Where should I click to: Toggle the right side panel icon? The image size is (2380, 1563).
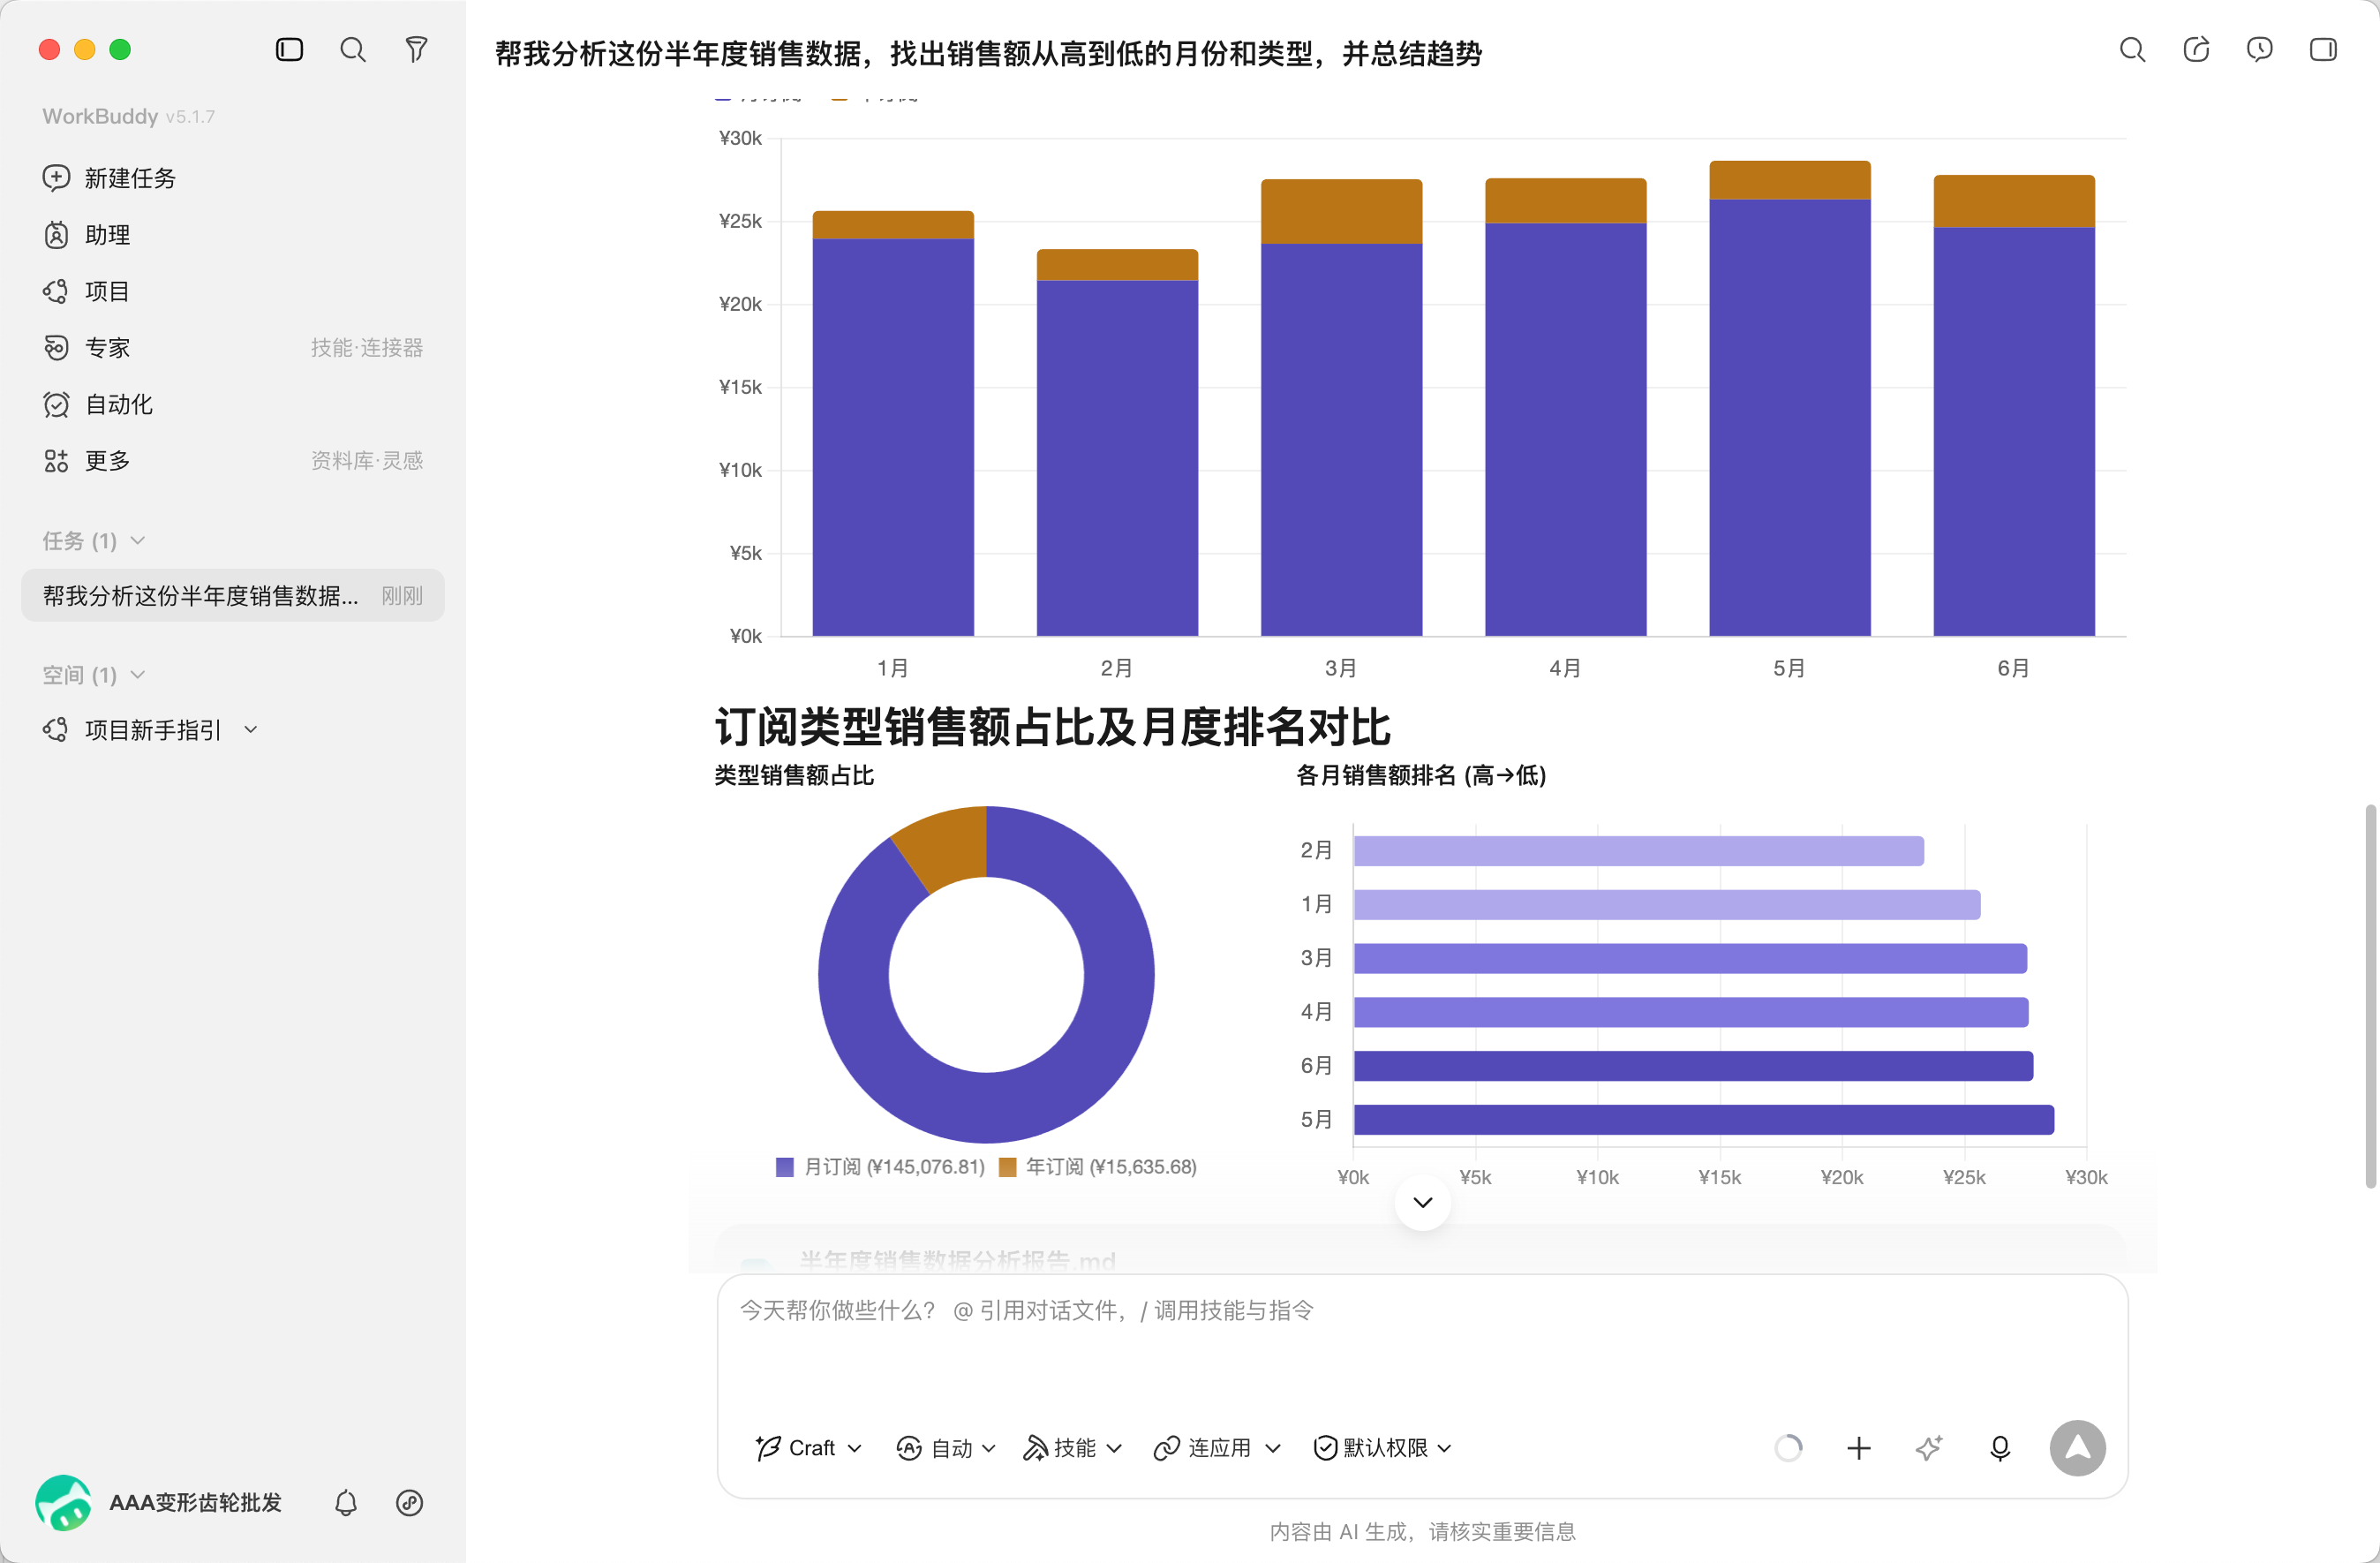[2322, 49]
